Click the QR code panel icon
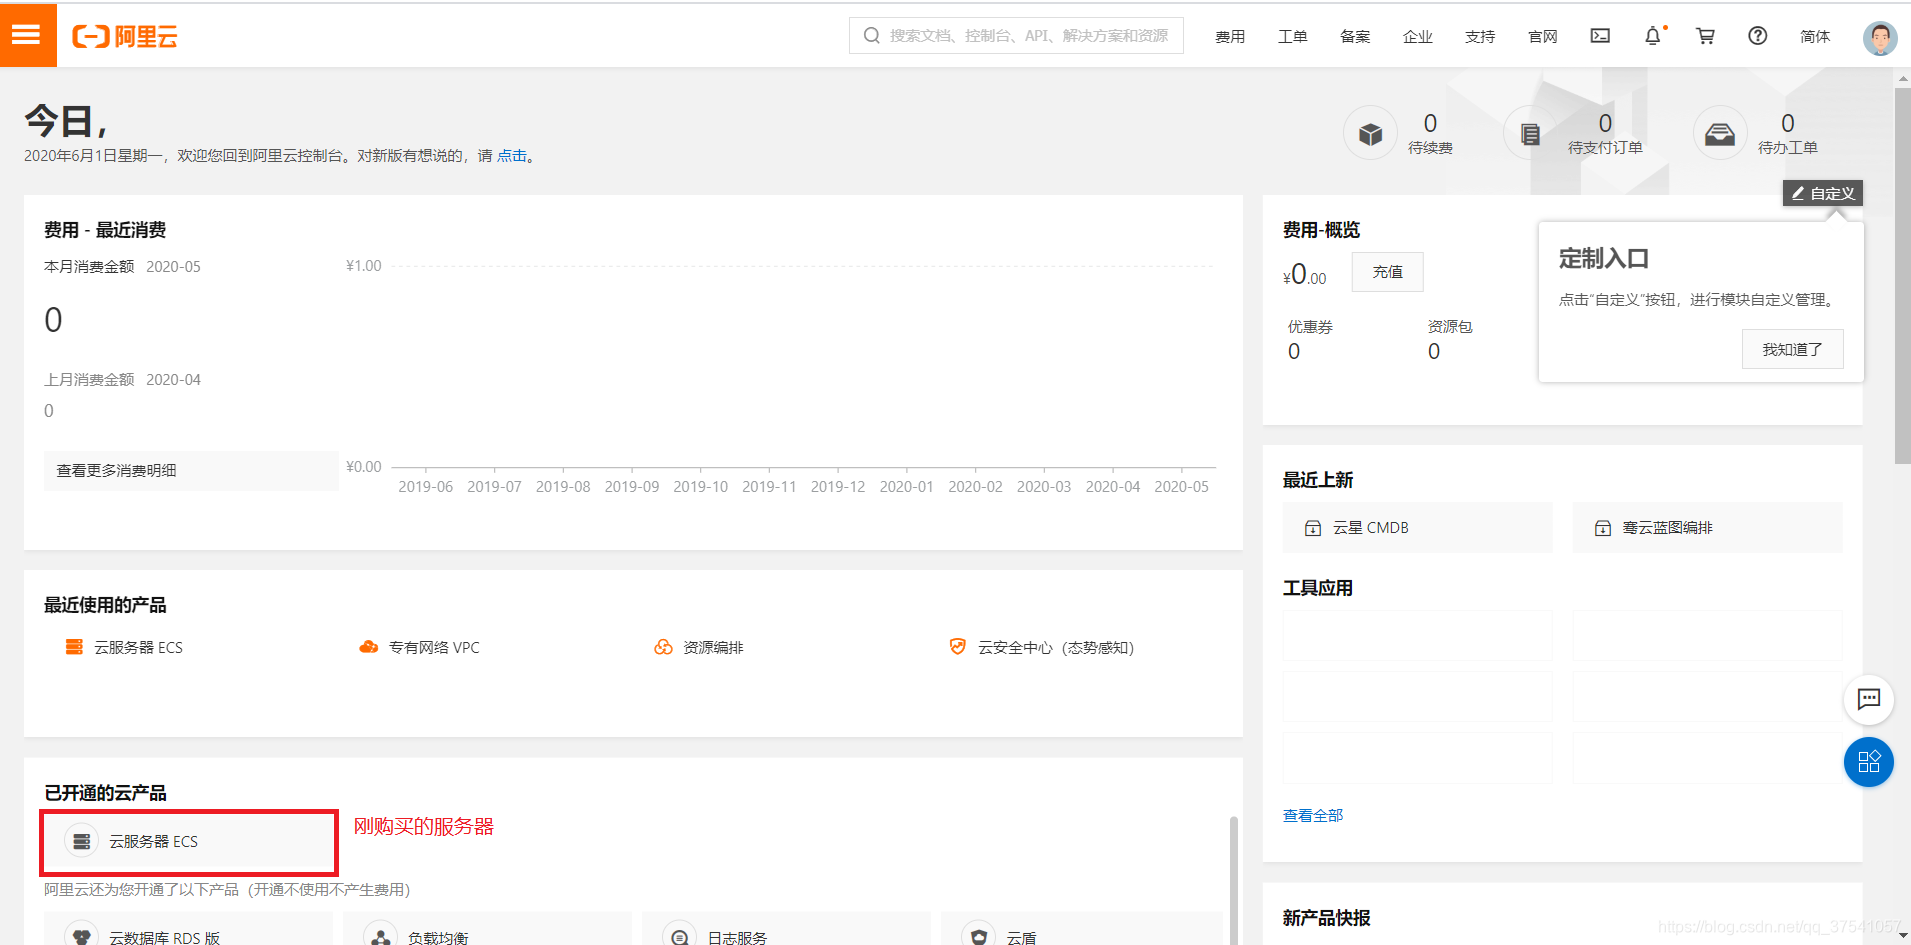 point(1868,762)
